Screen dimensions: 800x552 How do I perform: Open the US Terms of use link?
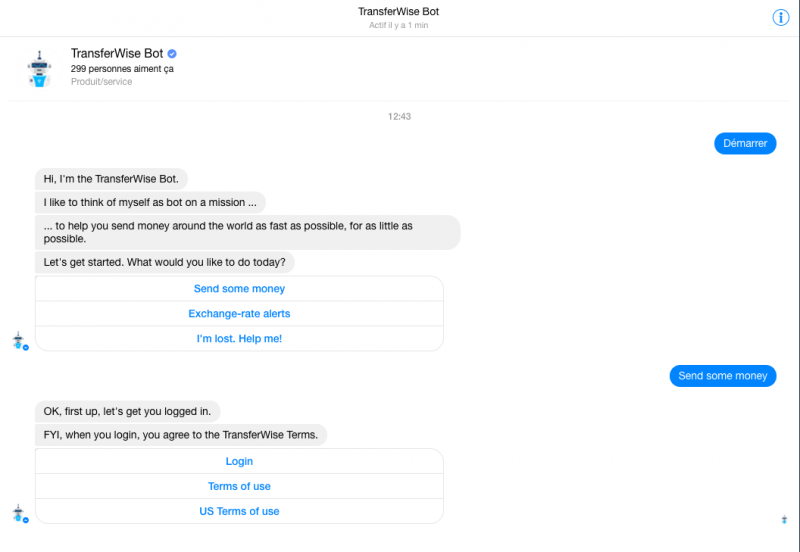pos(239,511)
